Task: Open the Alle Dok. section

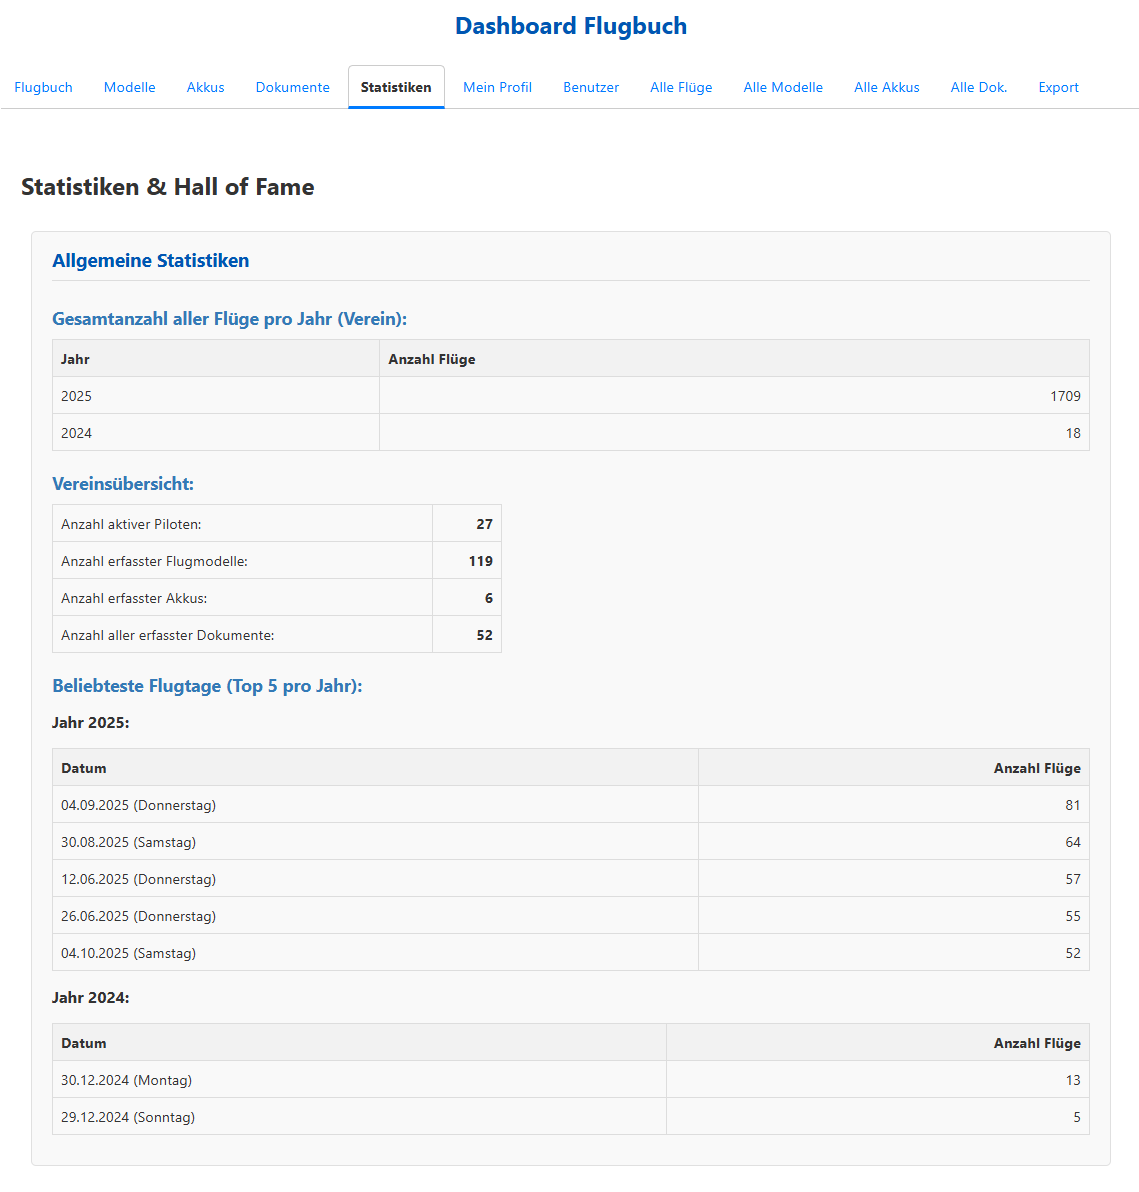Action: 978,87
